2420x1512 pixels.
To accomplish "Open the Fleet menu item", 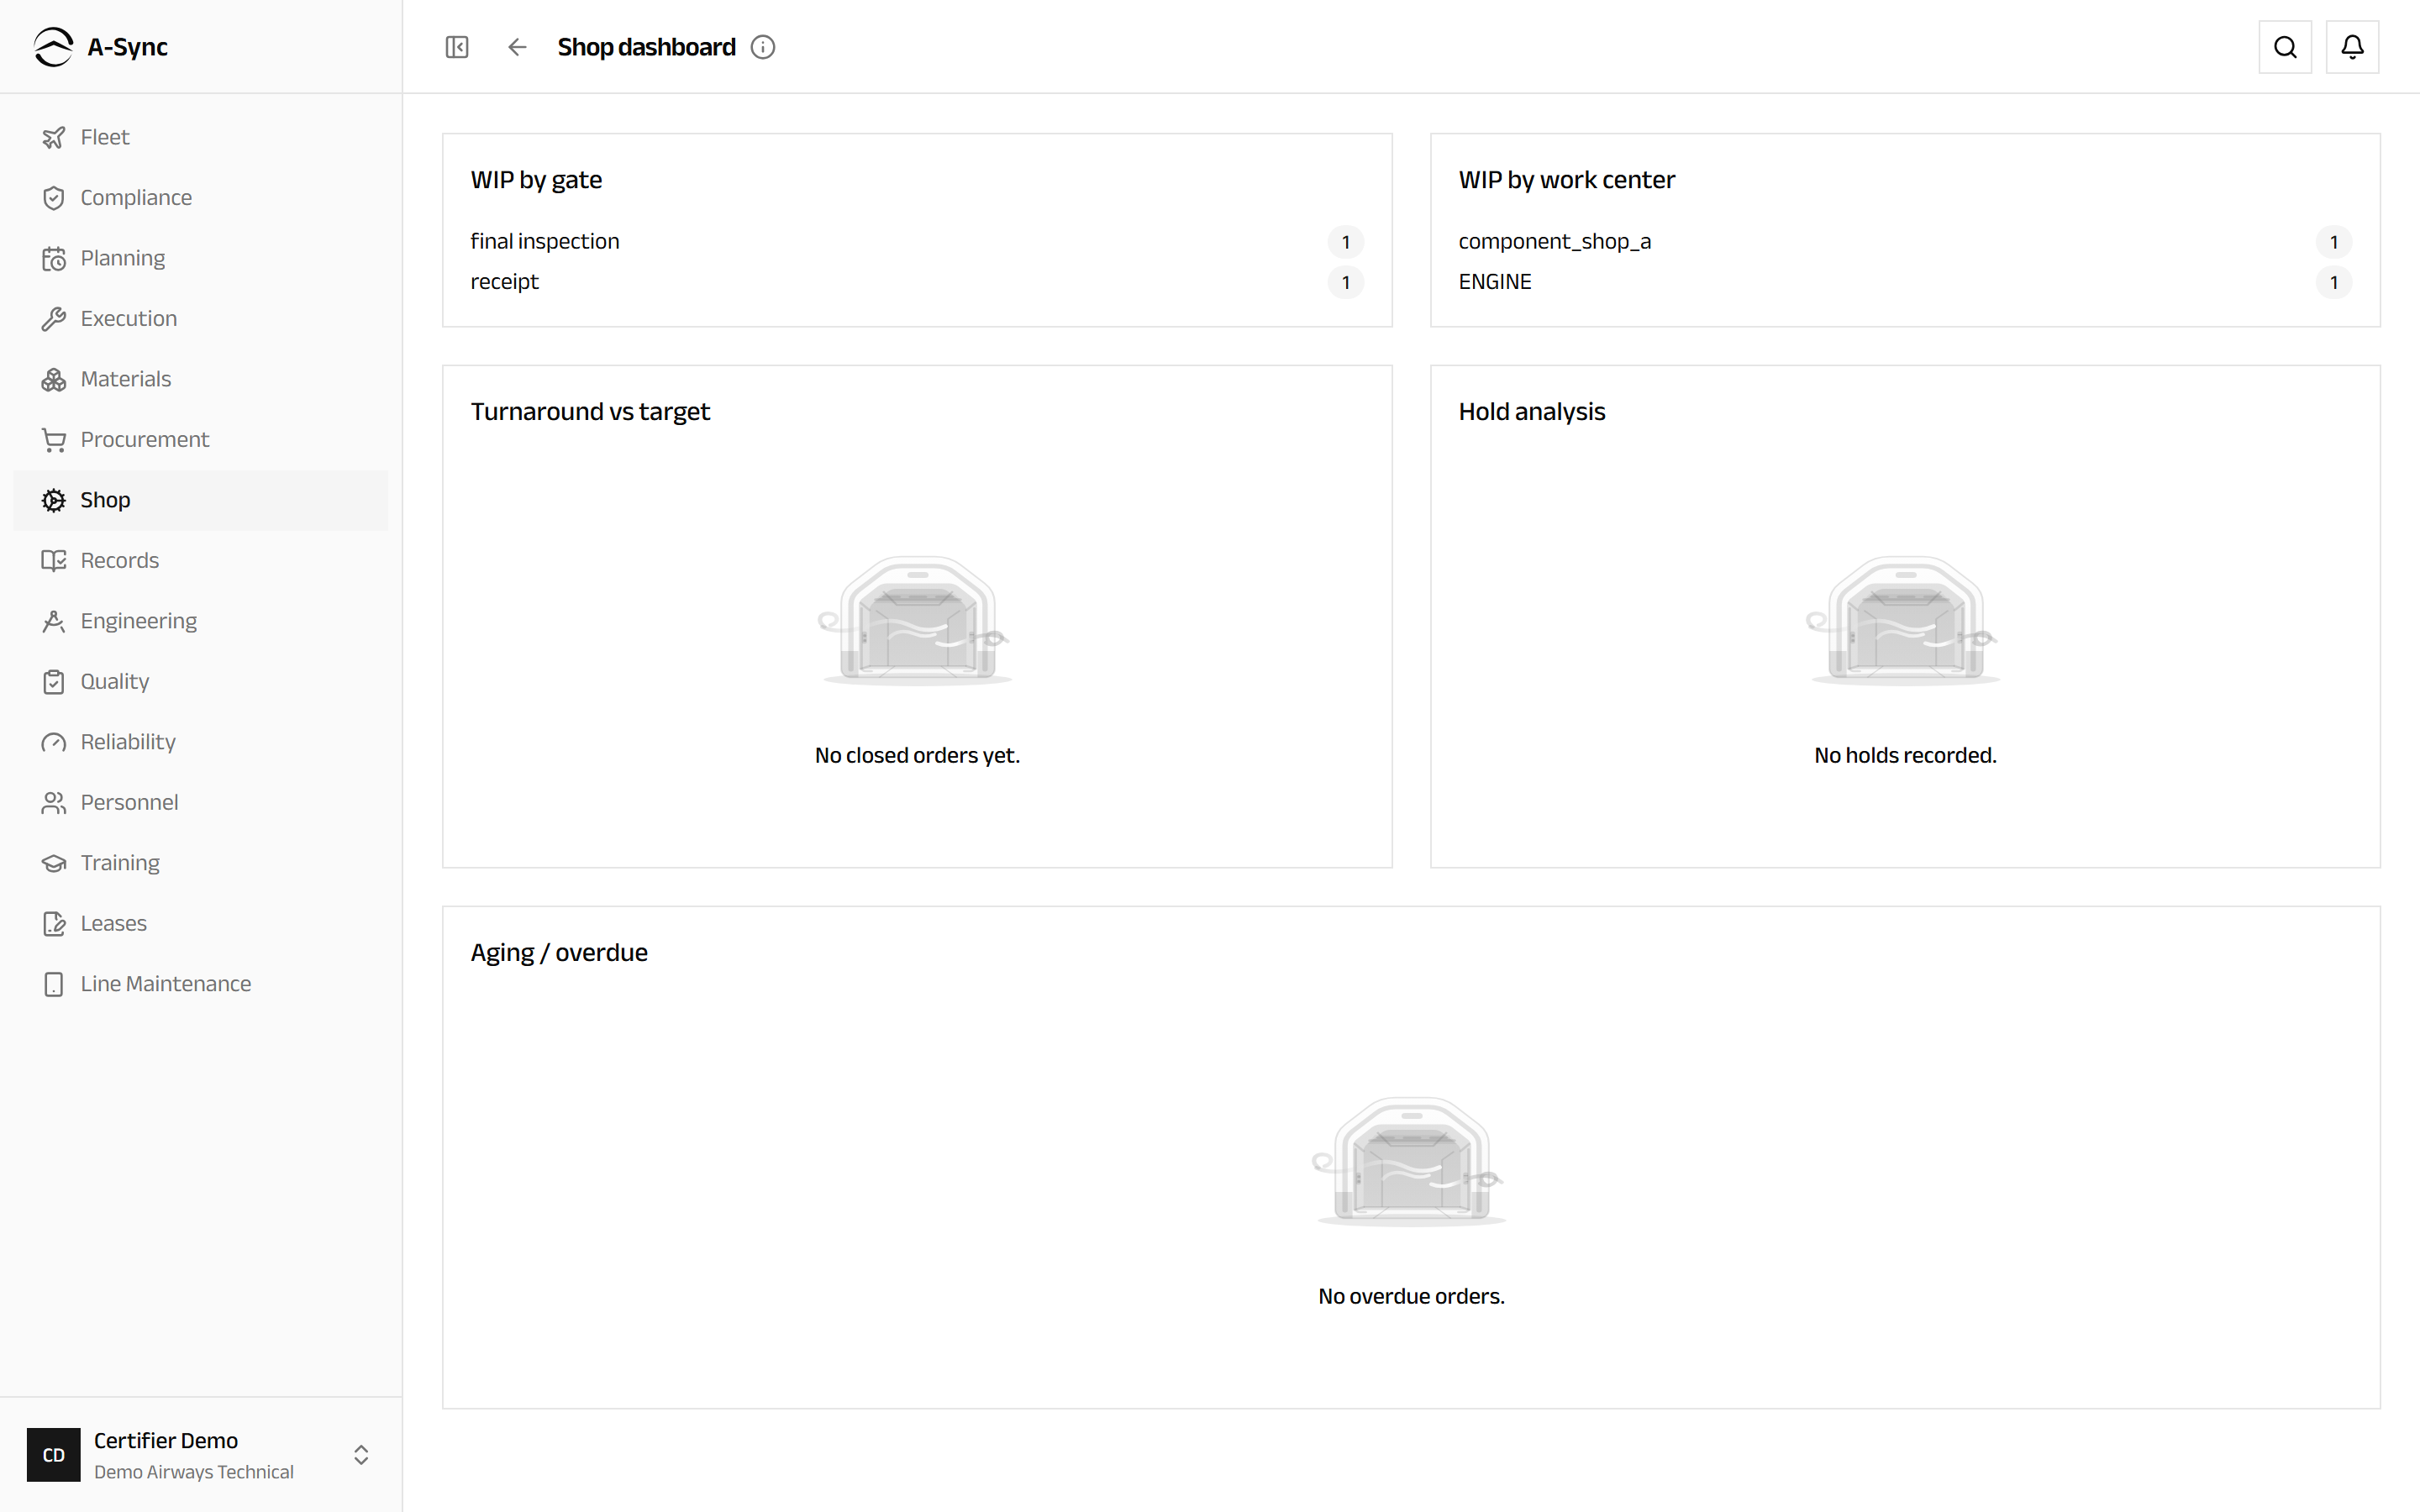I will pyautogui.click(x=201, y=137).
